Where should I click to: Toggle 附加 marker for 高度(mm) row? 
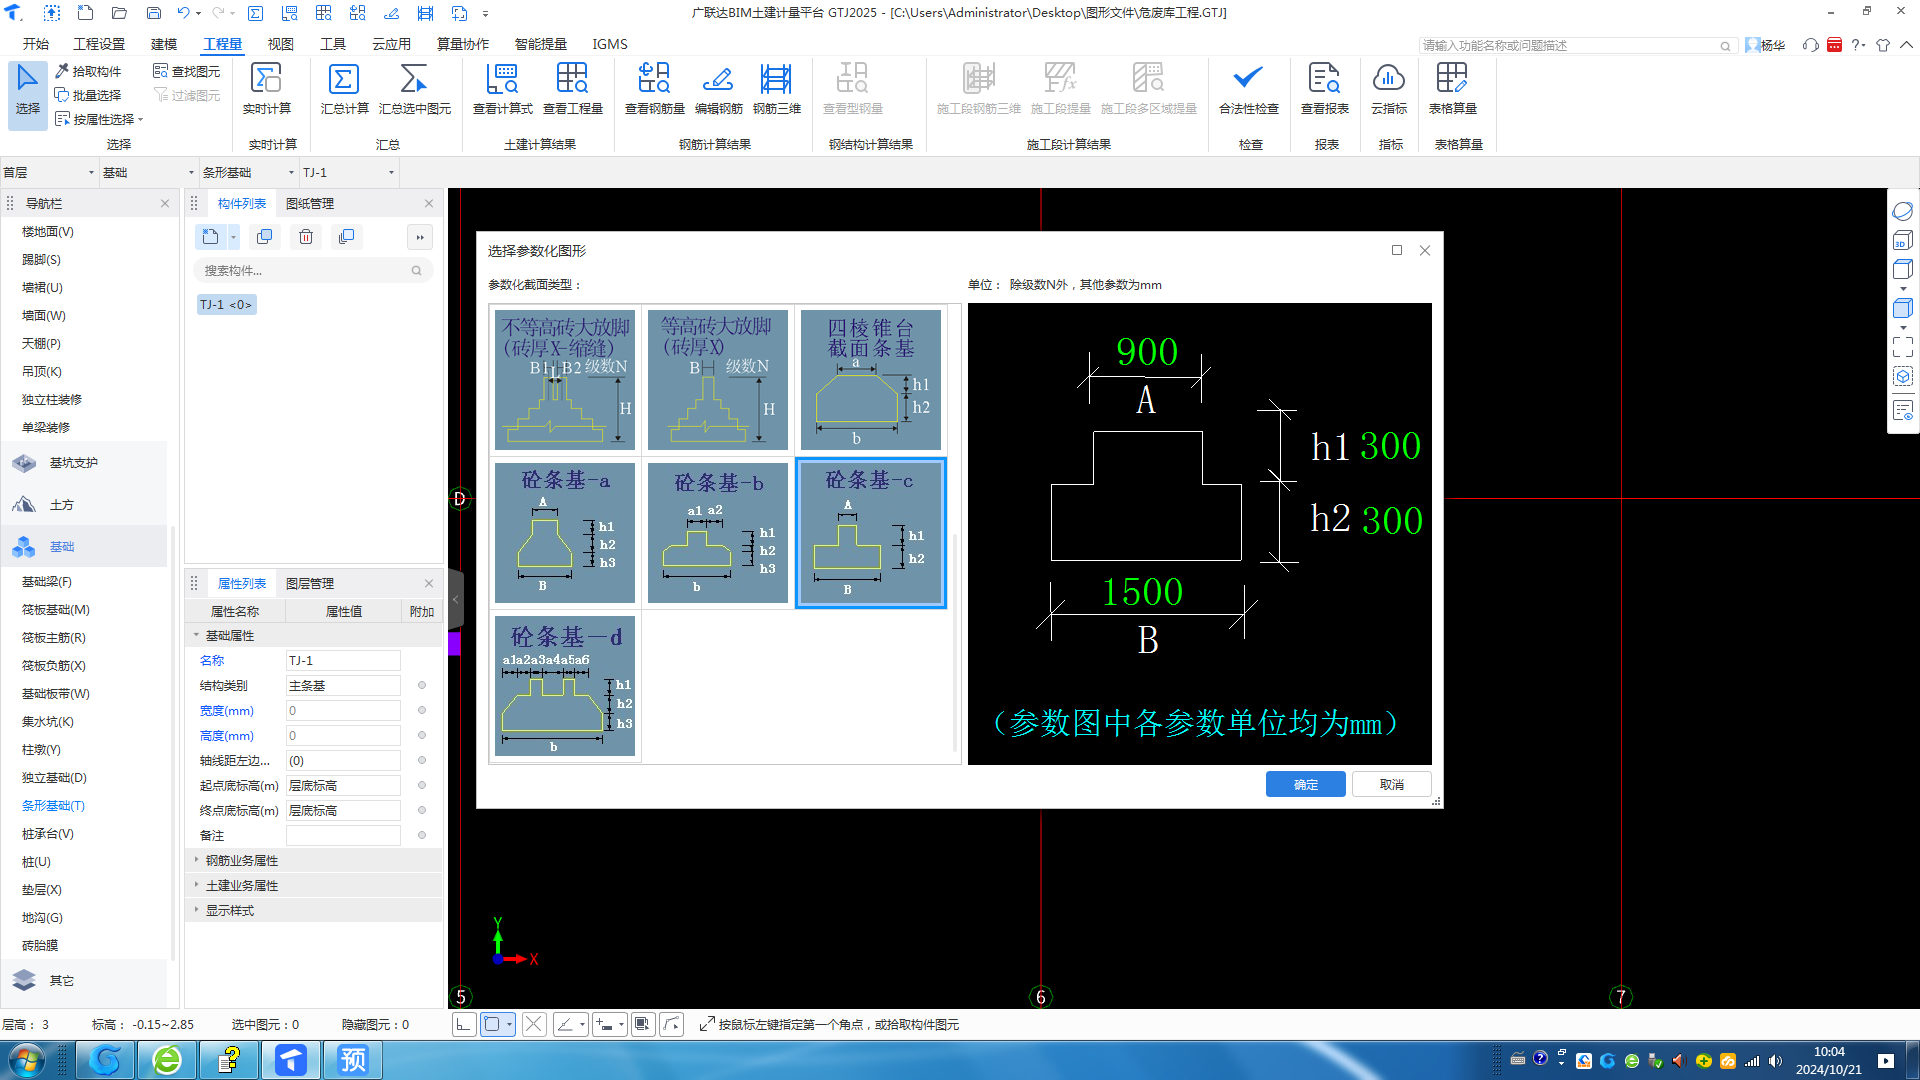(x=422, y=736)
